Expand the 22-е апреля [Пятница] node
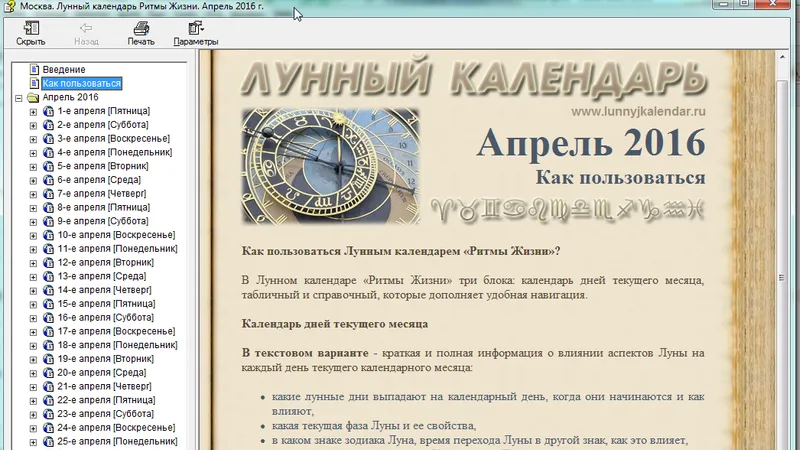Image resolution: width=800 pixels, height=450 pixels. (x=34, y=401)
